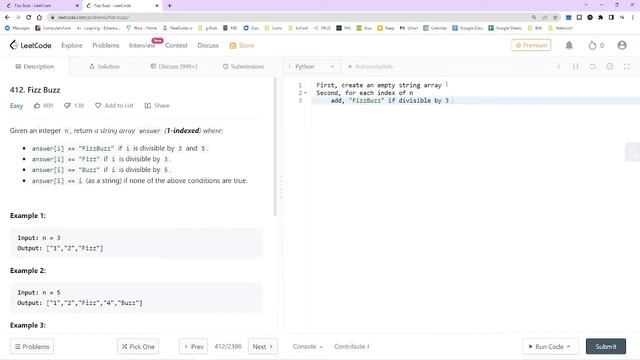Open the Python language dropdown
Screen dimensions: 640x360
[x=312, y=67]
